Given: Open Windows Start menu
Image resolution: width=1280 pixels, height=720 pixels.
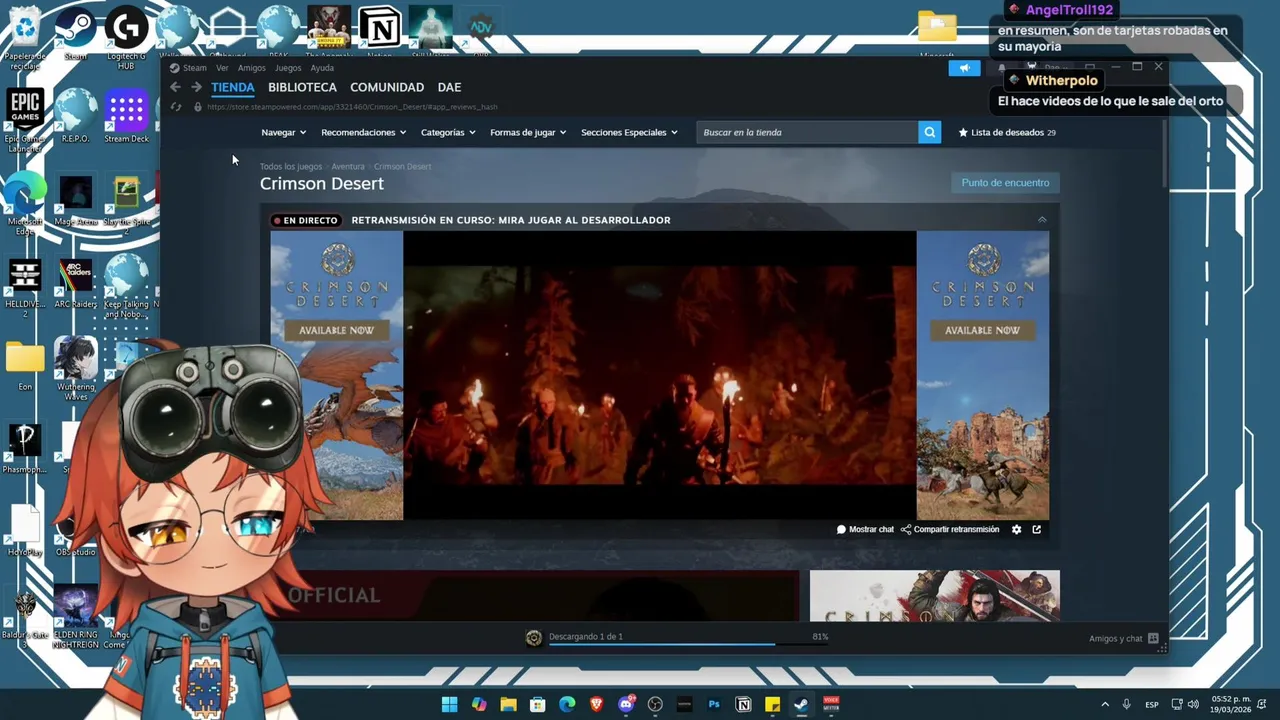Looking at the screenshot, I should 449,704.
